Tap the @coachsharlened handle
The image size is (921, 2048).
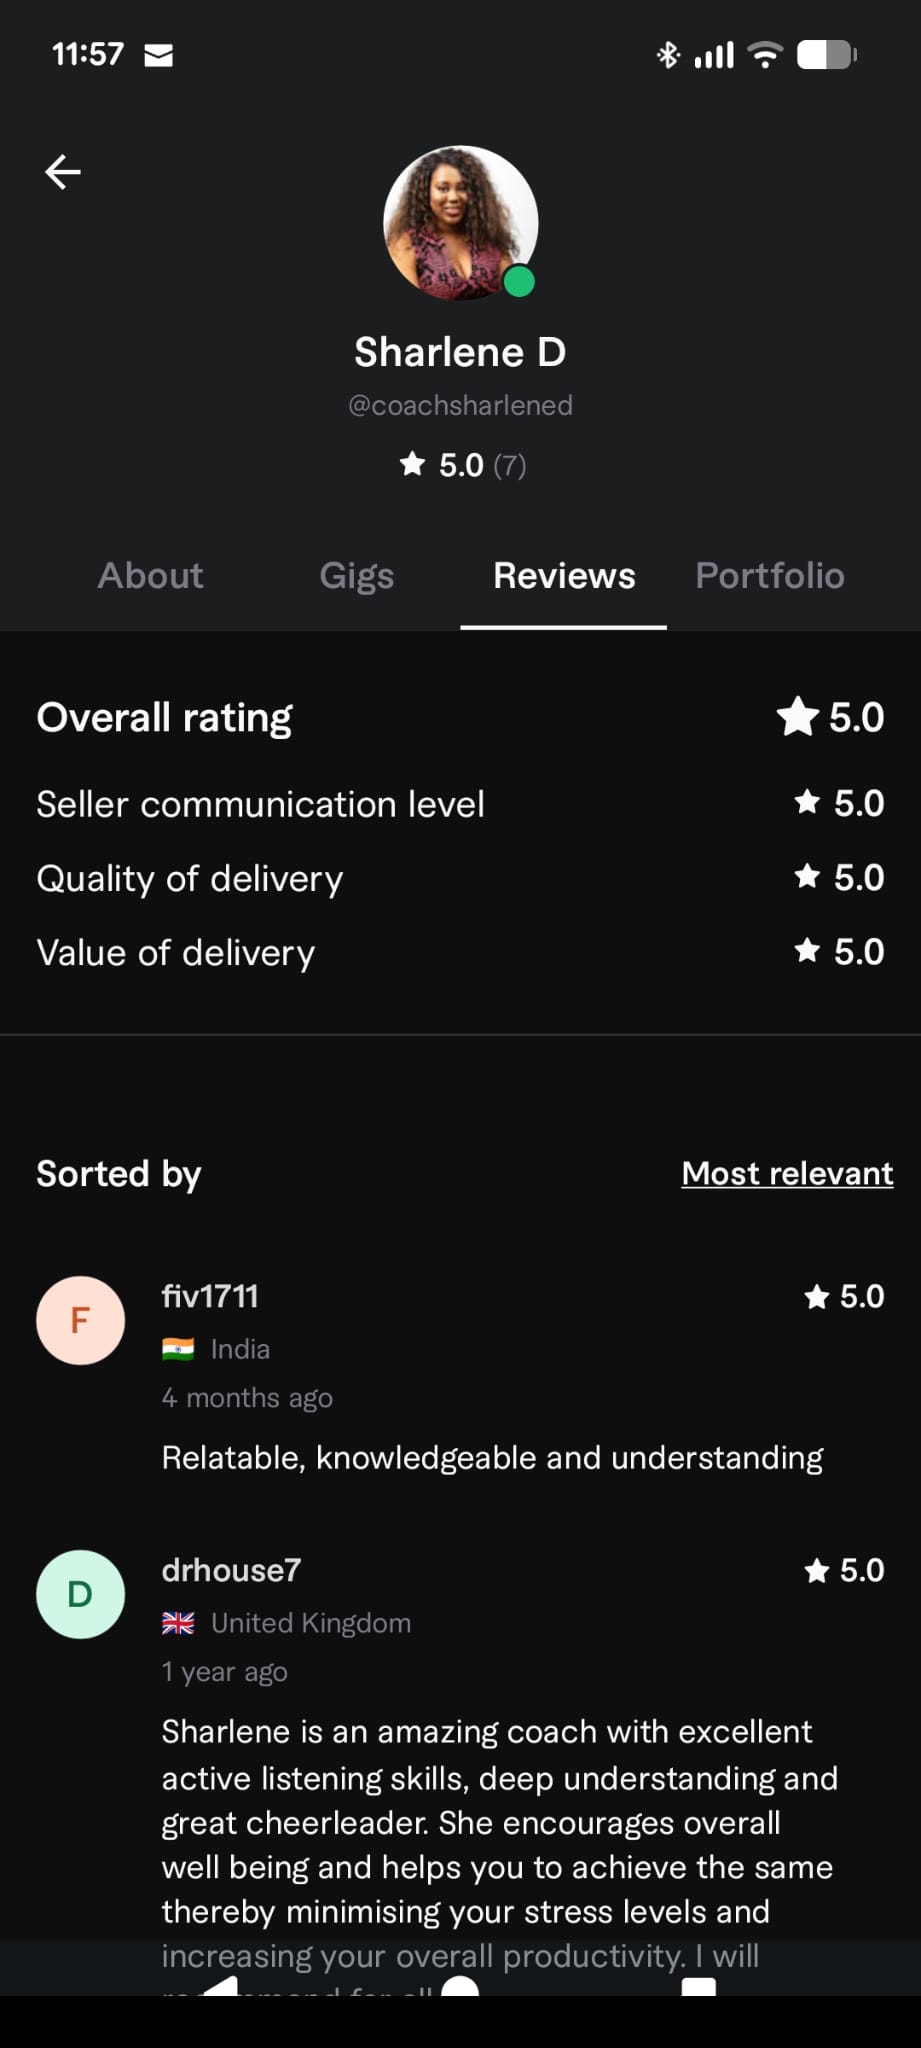(x=460, y=405)
